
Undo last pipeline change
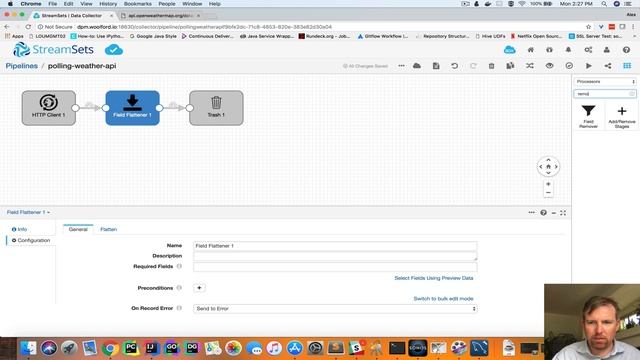454,66
